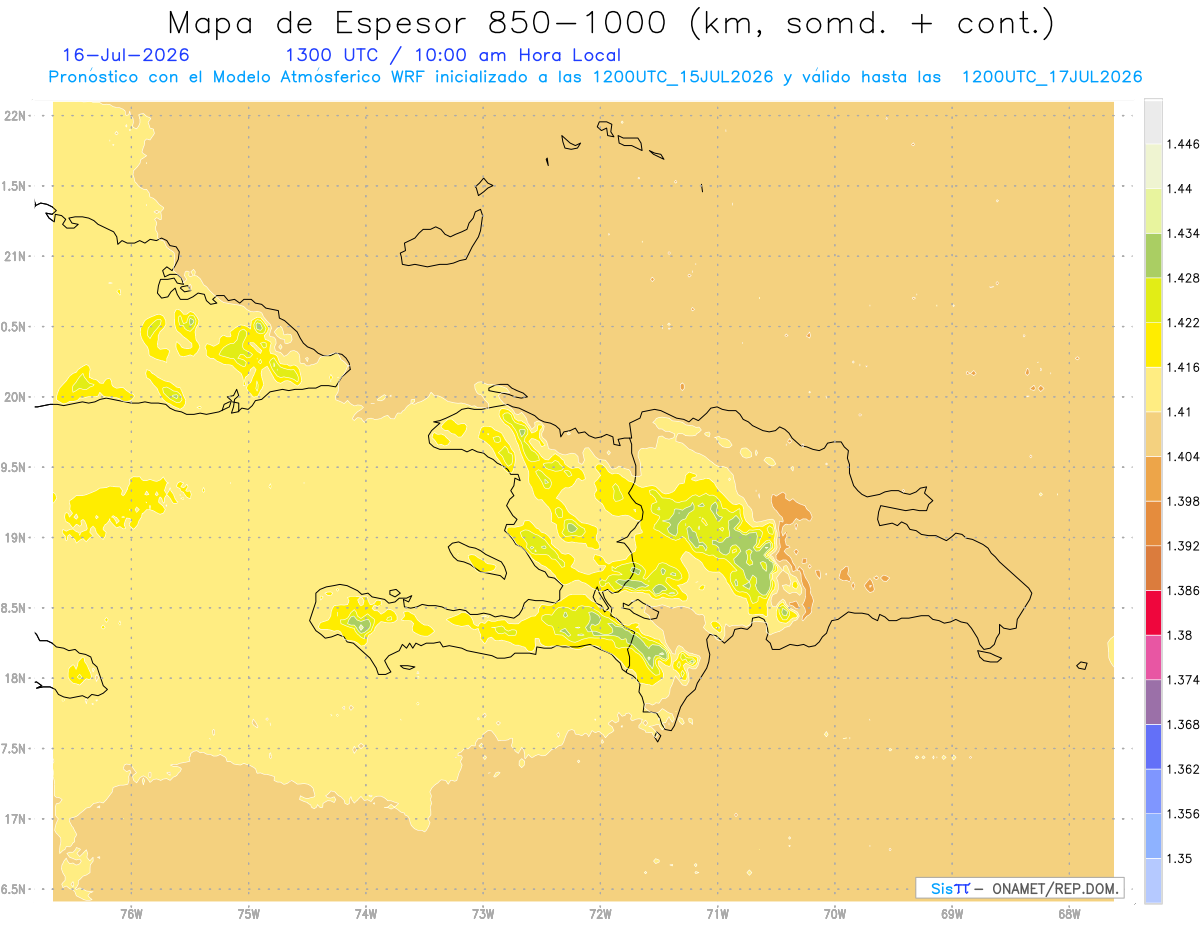Click the legend value '1.368'
1200x927 pixels.
point(1182,725)
